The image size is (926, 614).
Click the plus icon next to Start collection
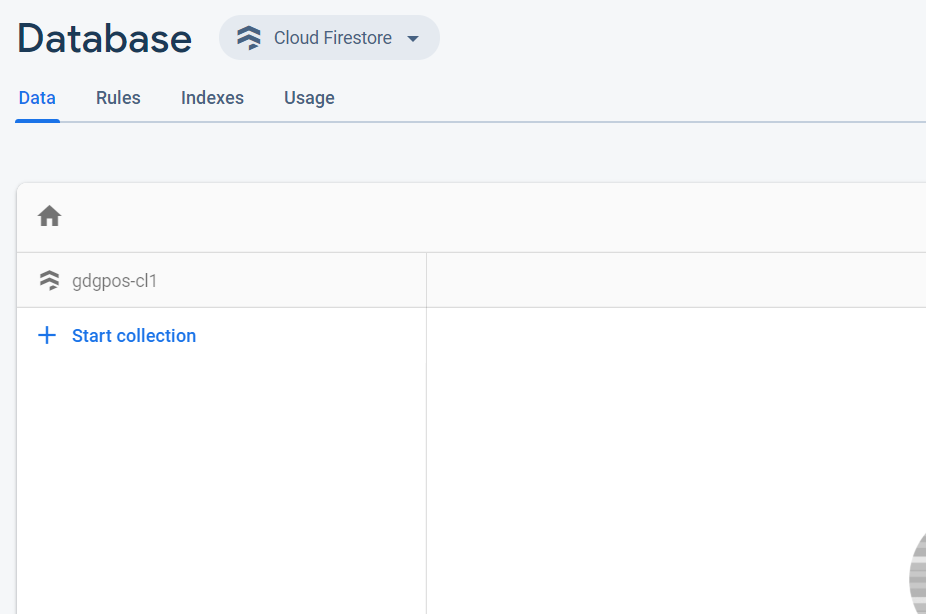47,335
